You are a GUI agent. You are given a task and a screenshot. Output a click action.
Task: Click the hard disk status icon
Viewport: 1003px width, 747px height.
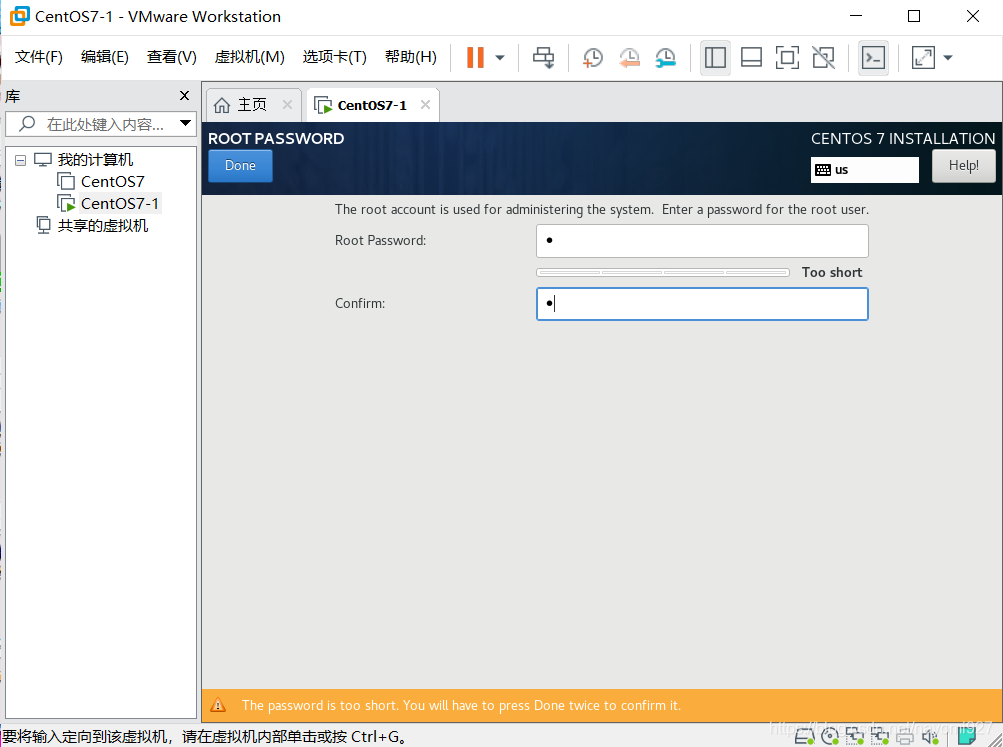804,737
